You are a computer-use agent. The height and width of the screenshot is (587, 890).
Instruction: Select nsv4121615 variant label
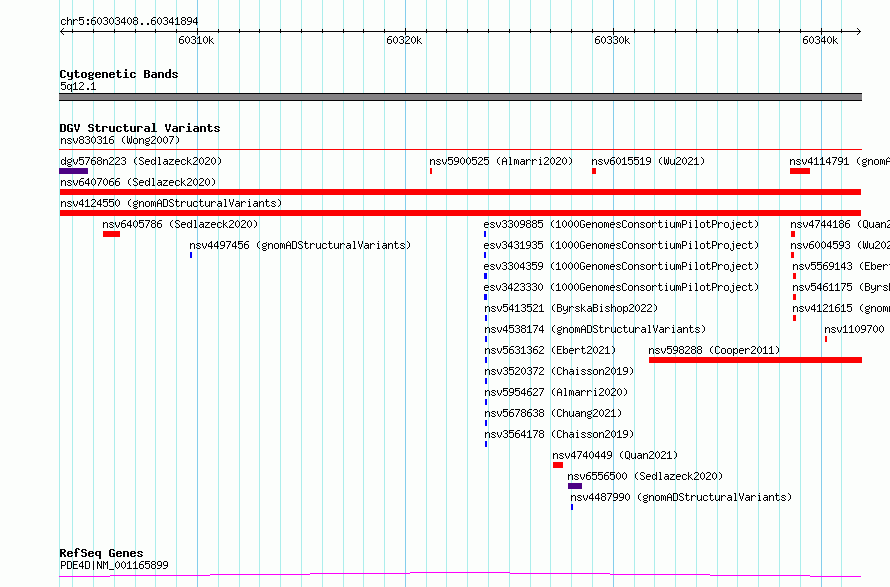point(841,308)
